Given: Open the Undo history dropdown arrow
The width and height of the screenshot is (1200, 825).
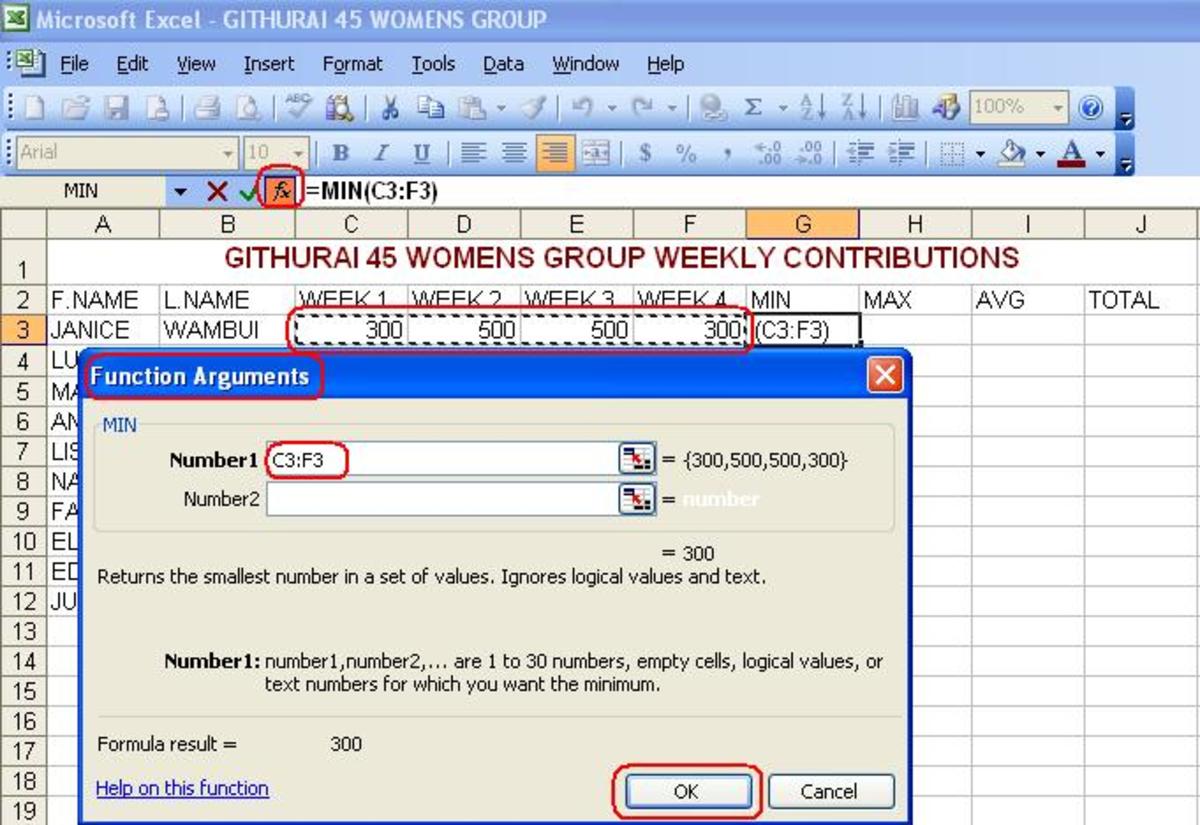Looking at the screenshot, I should [x=610, y=108].
